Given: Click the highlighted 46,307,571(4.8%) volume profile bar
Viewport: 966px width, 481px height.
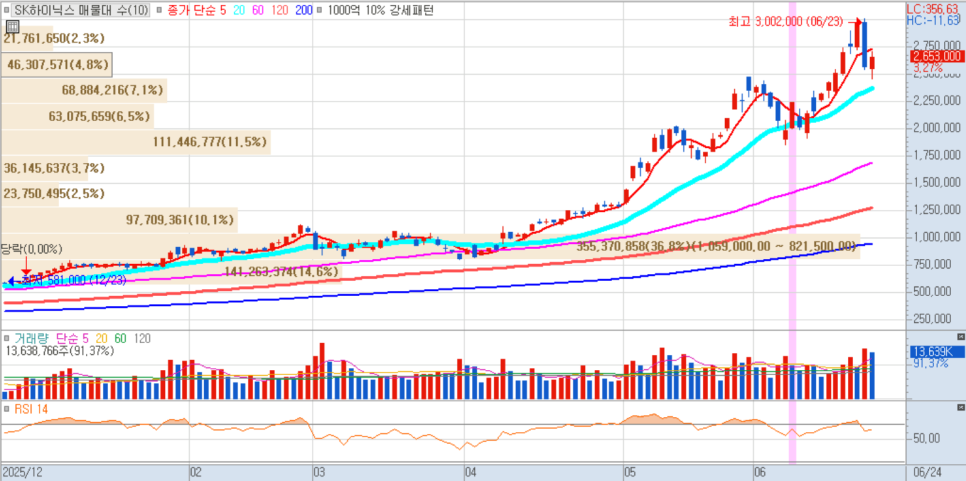Looking at the screenshot, I should tap(59, 64).
